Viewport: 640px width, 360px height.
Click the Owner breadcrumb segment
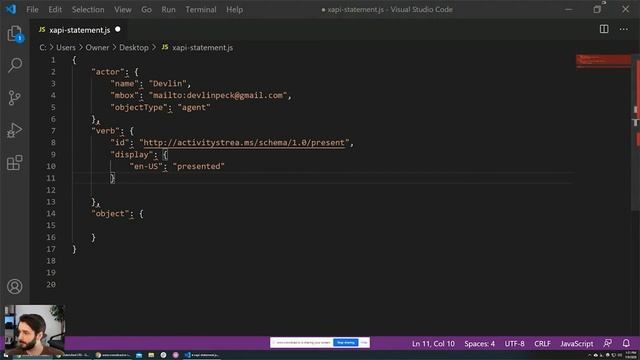click(97, 47)
